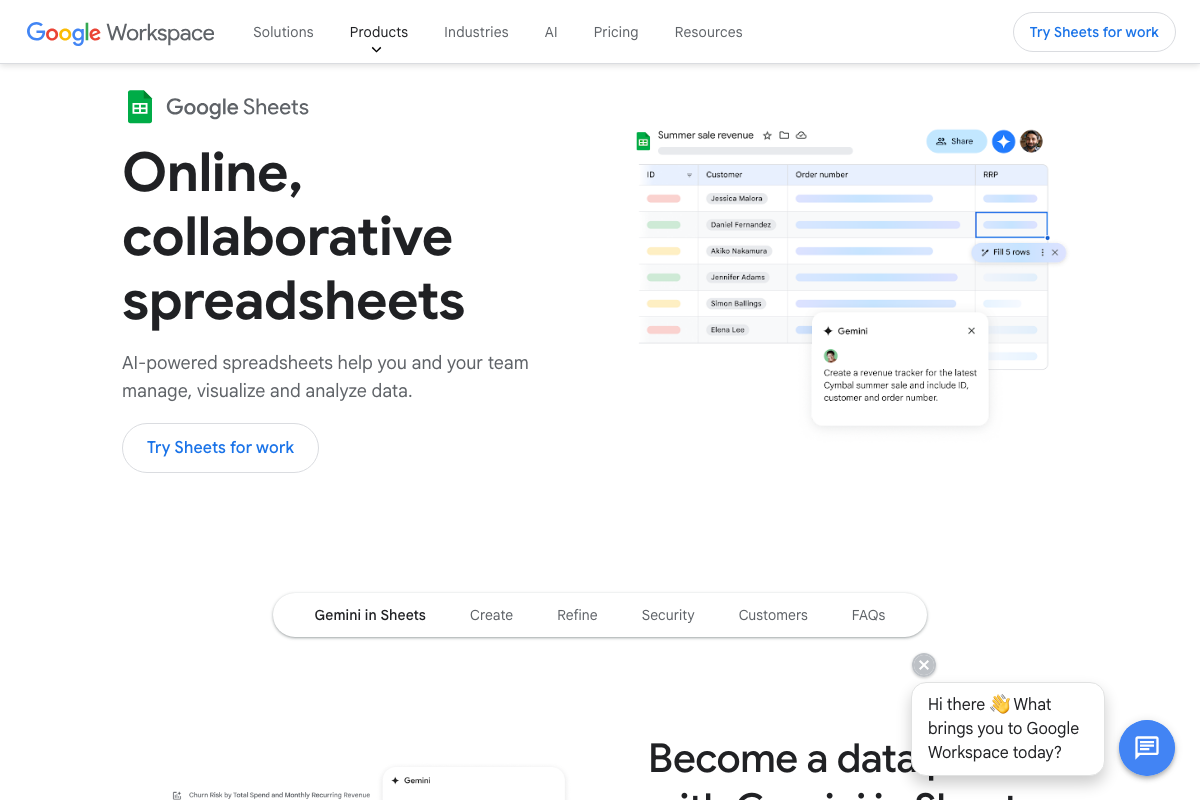
Task: Click the Google Workspace logo
Action: click(120, 32)
